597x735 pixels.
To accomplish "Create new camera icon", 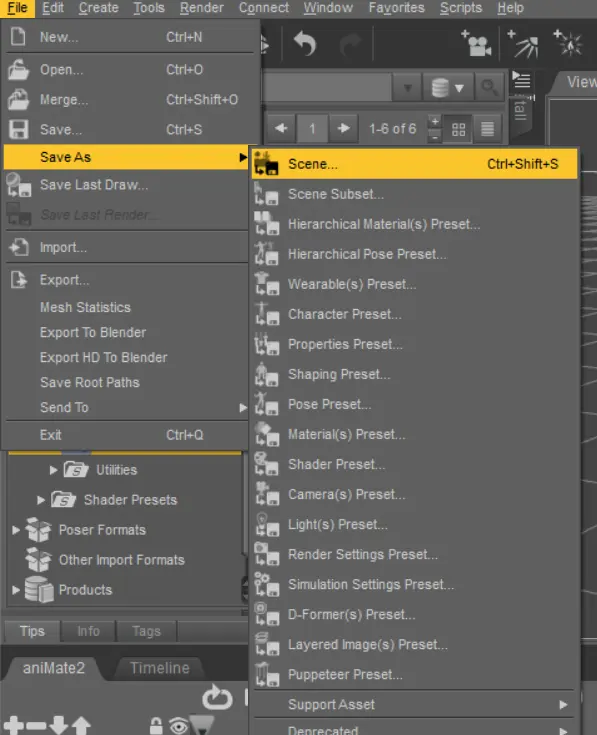I will tap(476, 43).
